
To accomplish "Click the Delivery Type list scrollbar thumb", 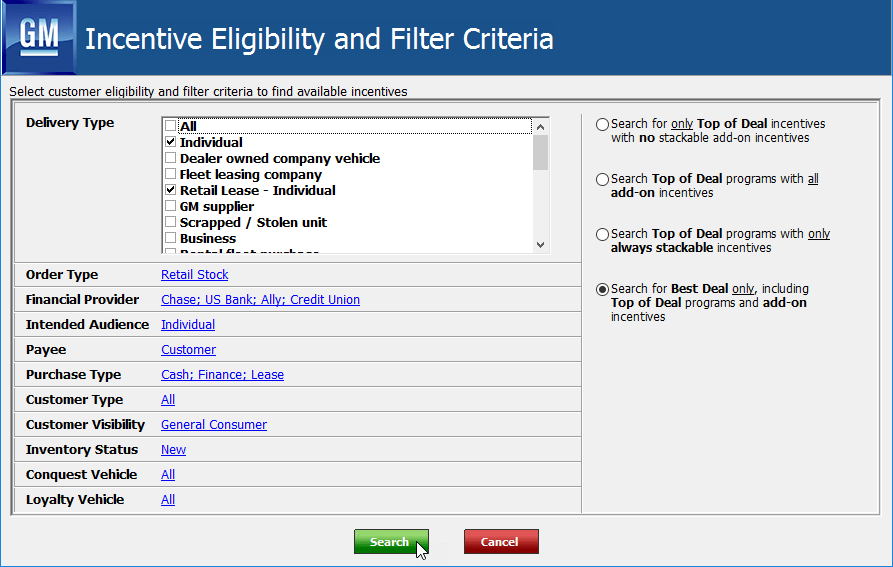I will tap(540, 153).
